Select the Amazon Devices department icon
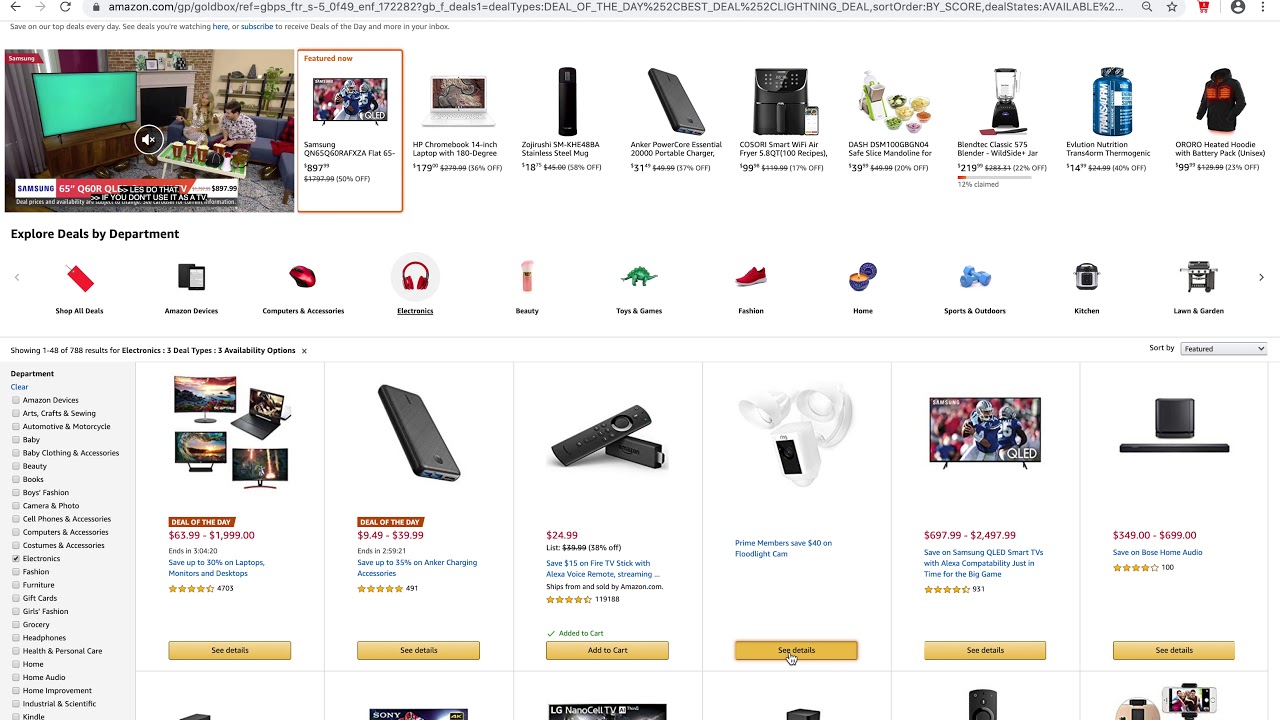The height and width of the screenshot is (720, 1280). coord(191,278)
